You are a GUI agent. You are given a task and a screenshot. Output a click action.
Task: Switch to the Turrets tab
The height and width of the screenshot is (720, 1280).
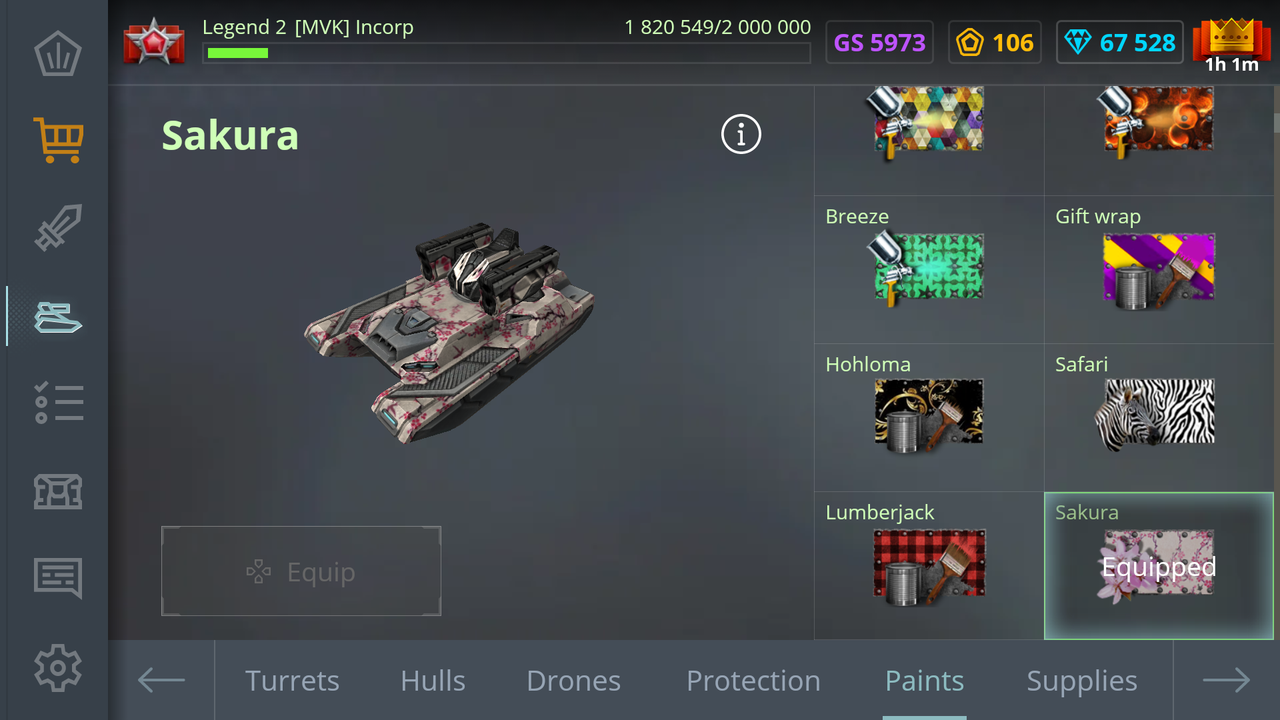pos(292,681)
